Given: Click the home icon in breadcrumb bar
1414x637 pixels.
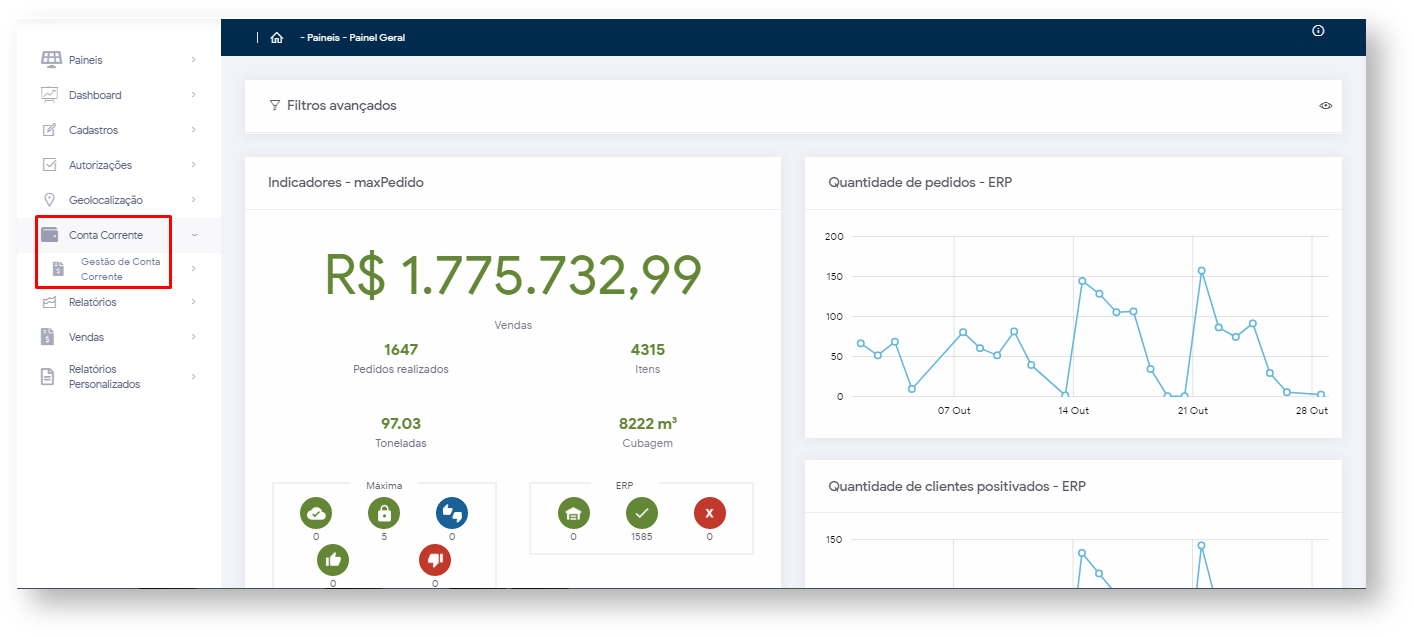Looking at the screenshot, I should 277,38.
